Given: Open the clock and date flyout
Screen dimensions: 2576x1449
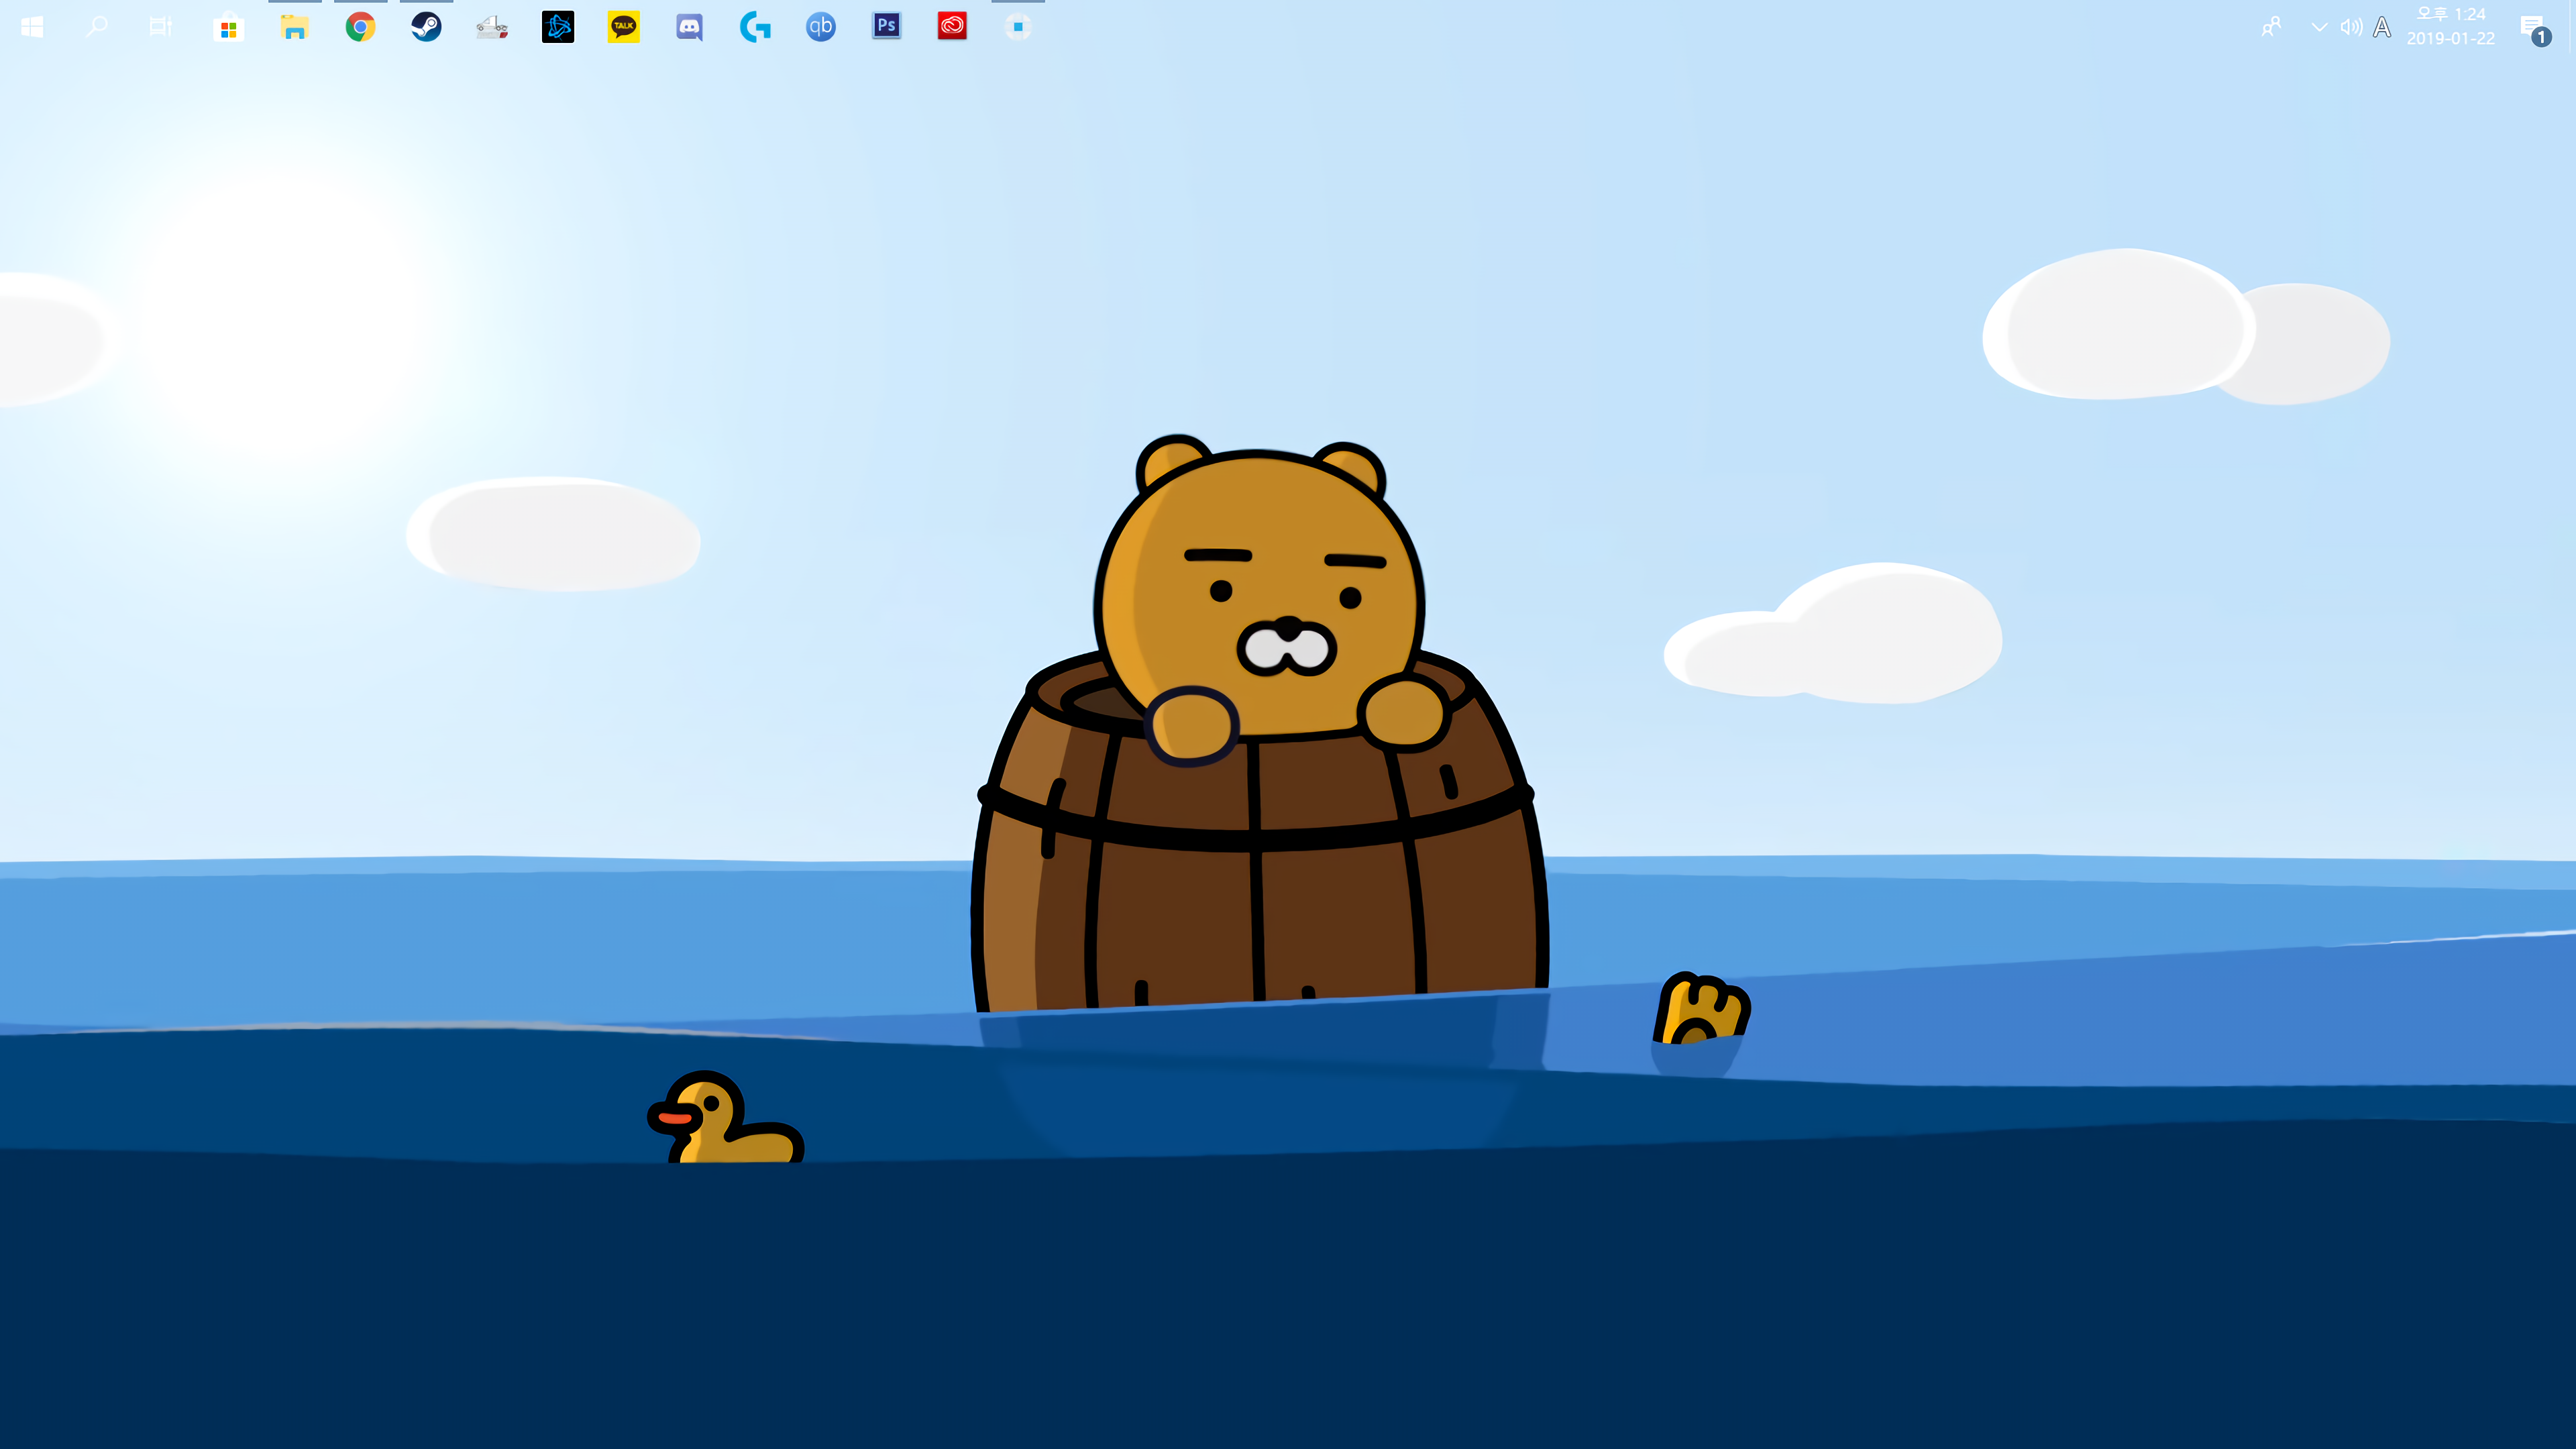Looking at the screenshot, I should pyautogui.click(x=2450, y=27).
